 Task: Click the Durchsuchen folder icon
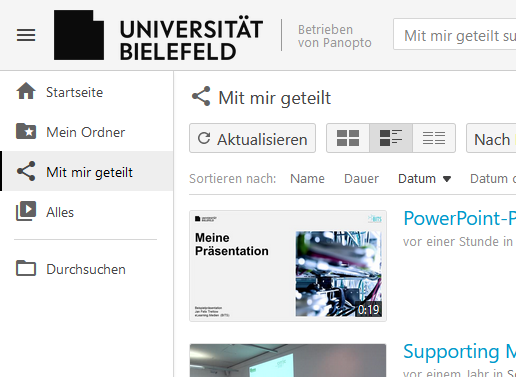26,268
